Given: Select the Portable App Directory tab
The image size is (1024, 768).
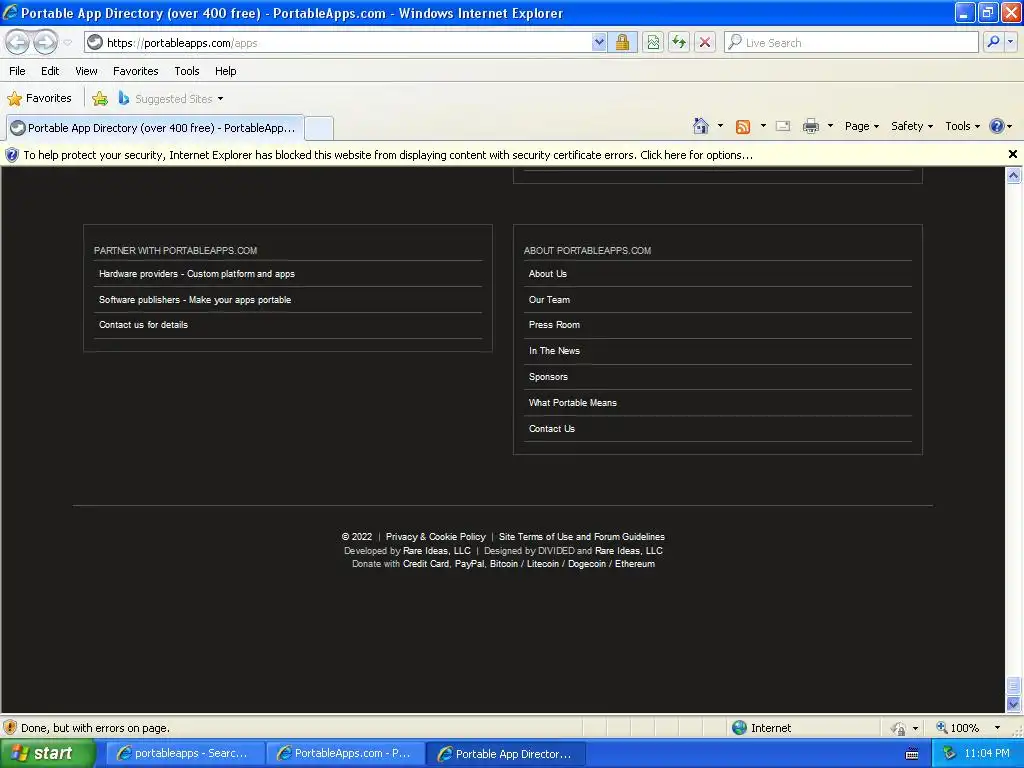Looking at the screenshot, I should [x=154, y=128].
